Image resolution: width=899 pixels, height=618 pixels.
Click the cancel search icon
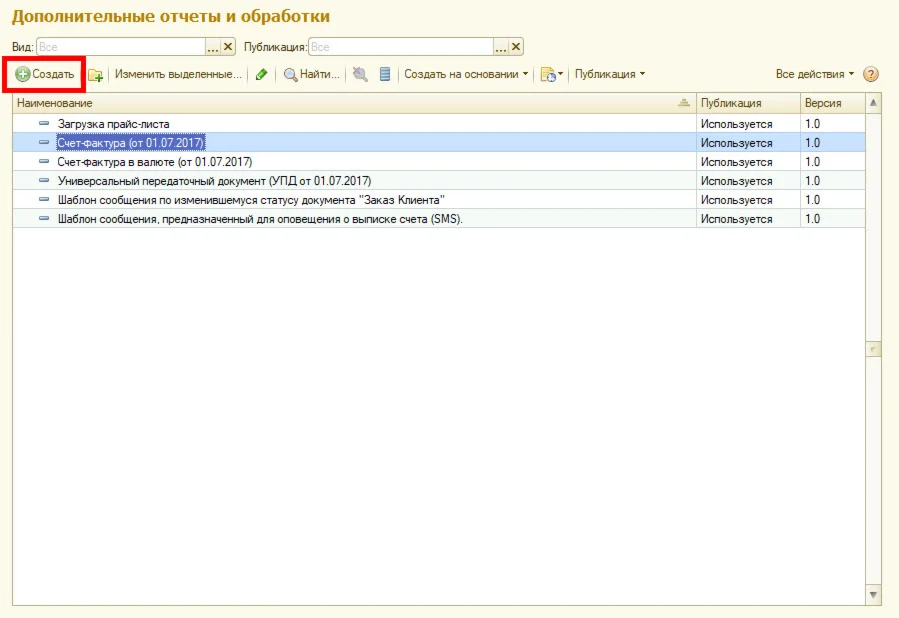360,75
